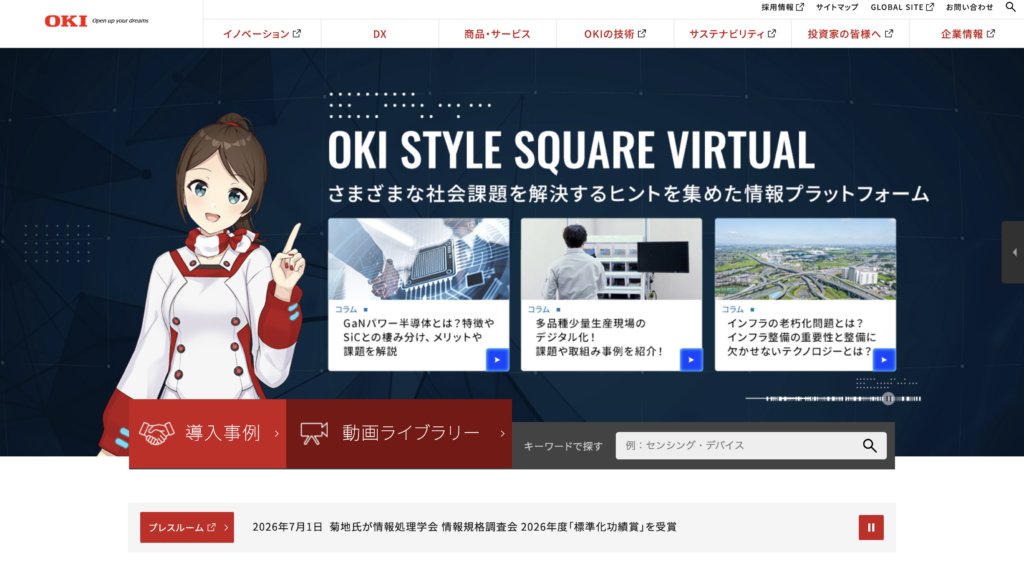Click the hero slider progress handle
Image resolution: width=1024 pixels, height=570 pixels.
pos(888,398)
